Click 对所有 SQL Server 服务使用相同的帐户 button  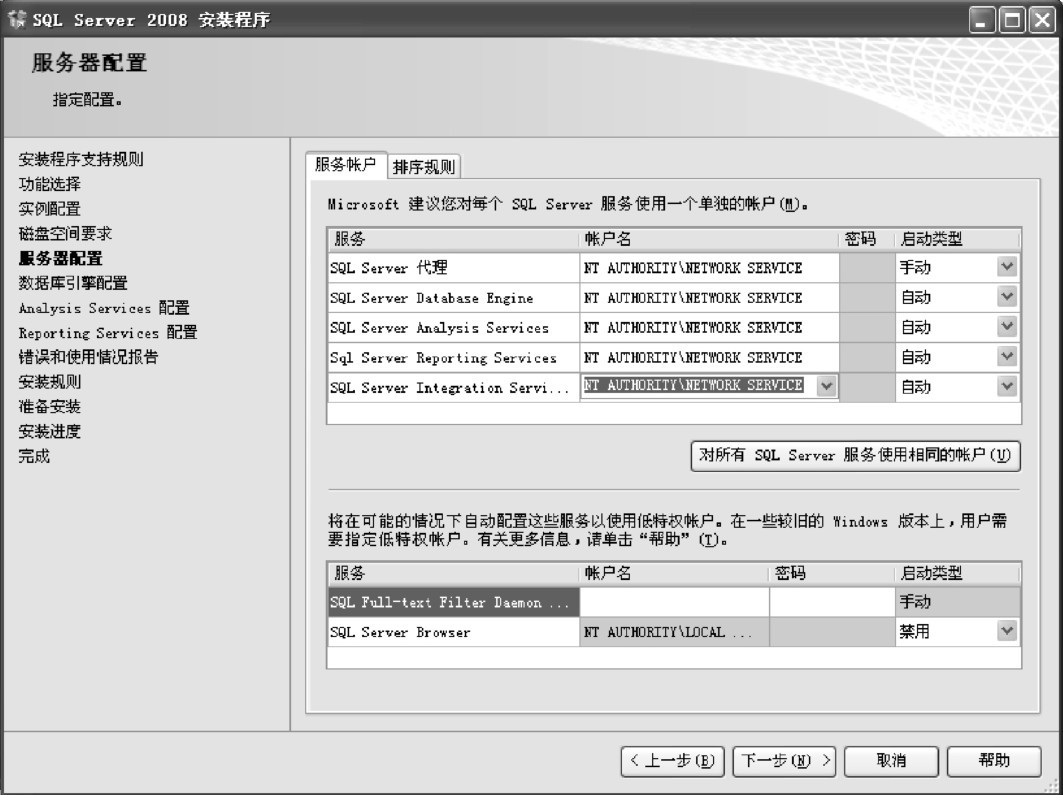coord(855,455)
